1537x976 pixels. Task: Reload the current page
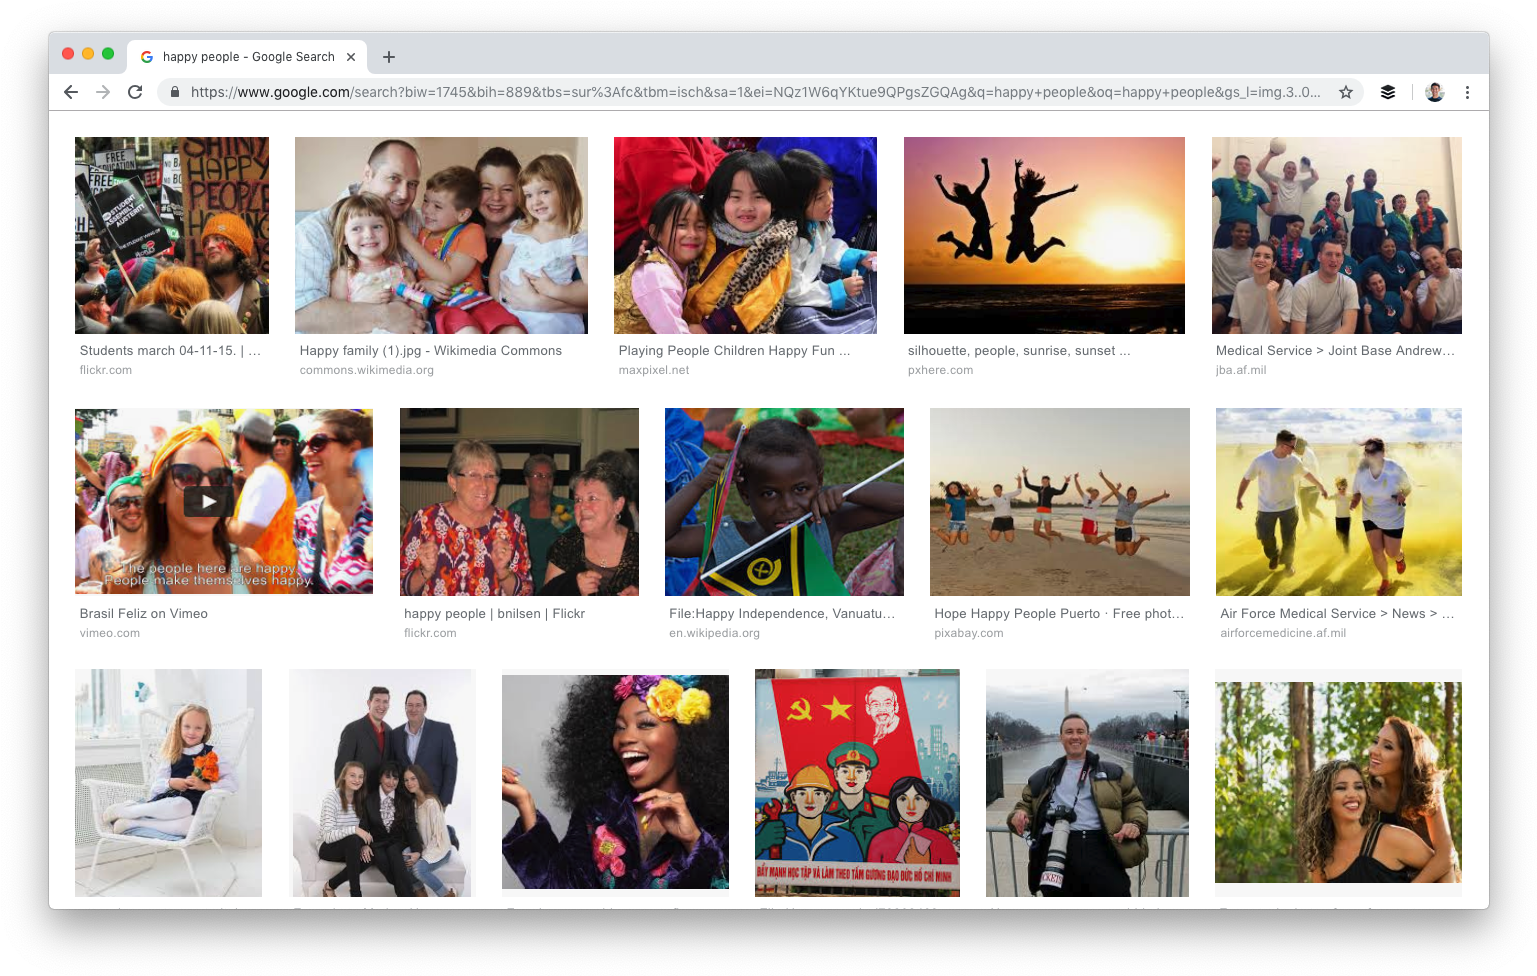[x=136, y=92]
